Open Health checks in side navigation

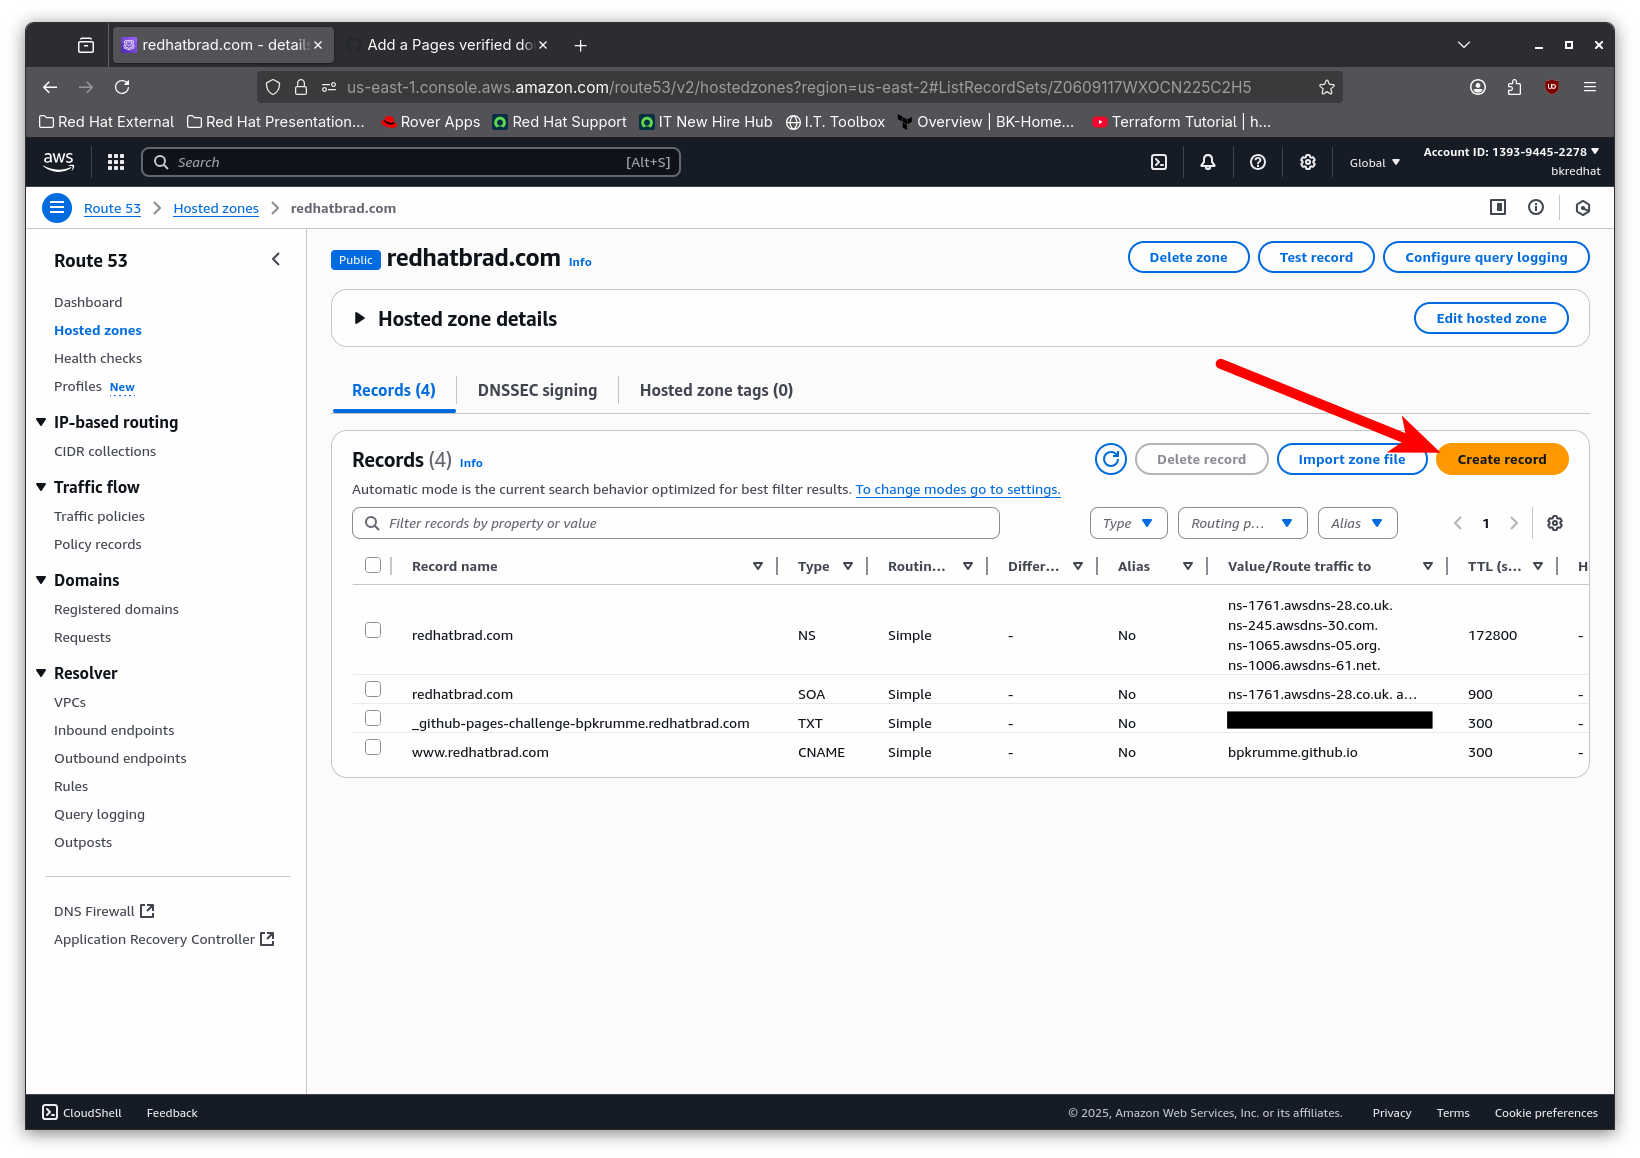tap(98, 358)
